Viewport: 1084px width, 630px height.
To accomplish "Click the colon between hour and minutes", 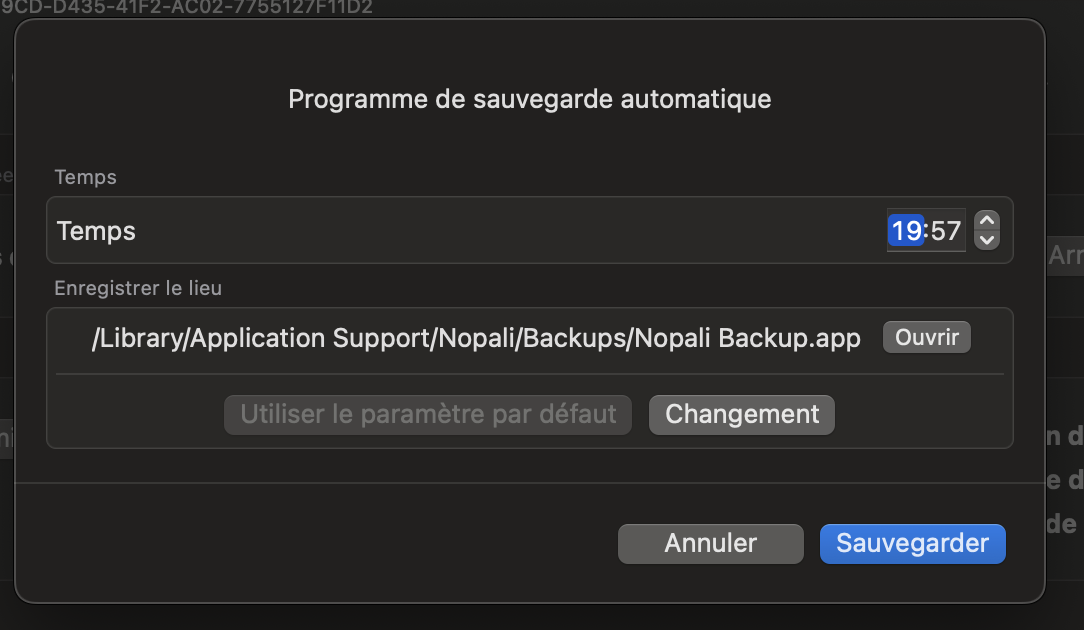I will (x=926, y=230).
